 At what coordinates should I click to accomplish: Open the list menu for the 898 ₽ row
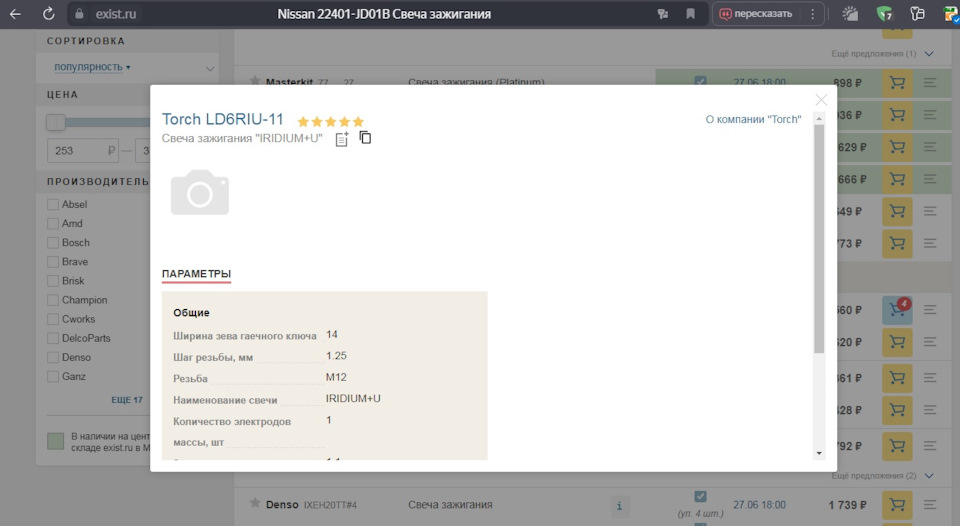(930, 83)
